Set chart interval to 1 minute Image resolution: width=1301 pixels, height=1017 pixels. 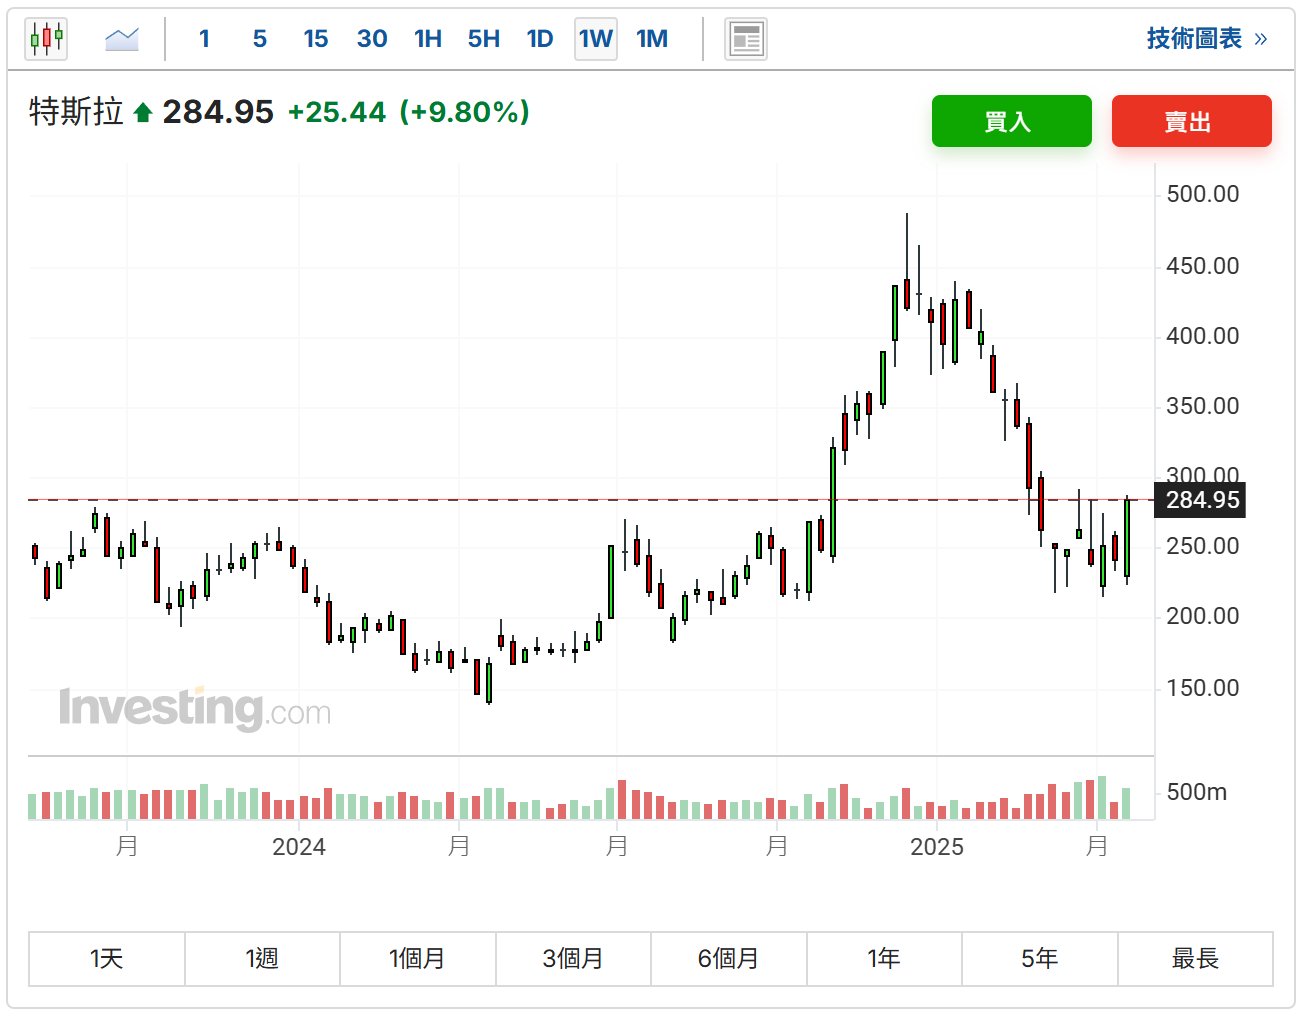coord(204,39)
